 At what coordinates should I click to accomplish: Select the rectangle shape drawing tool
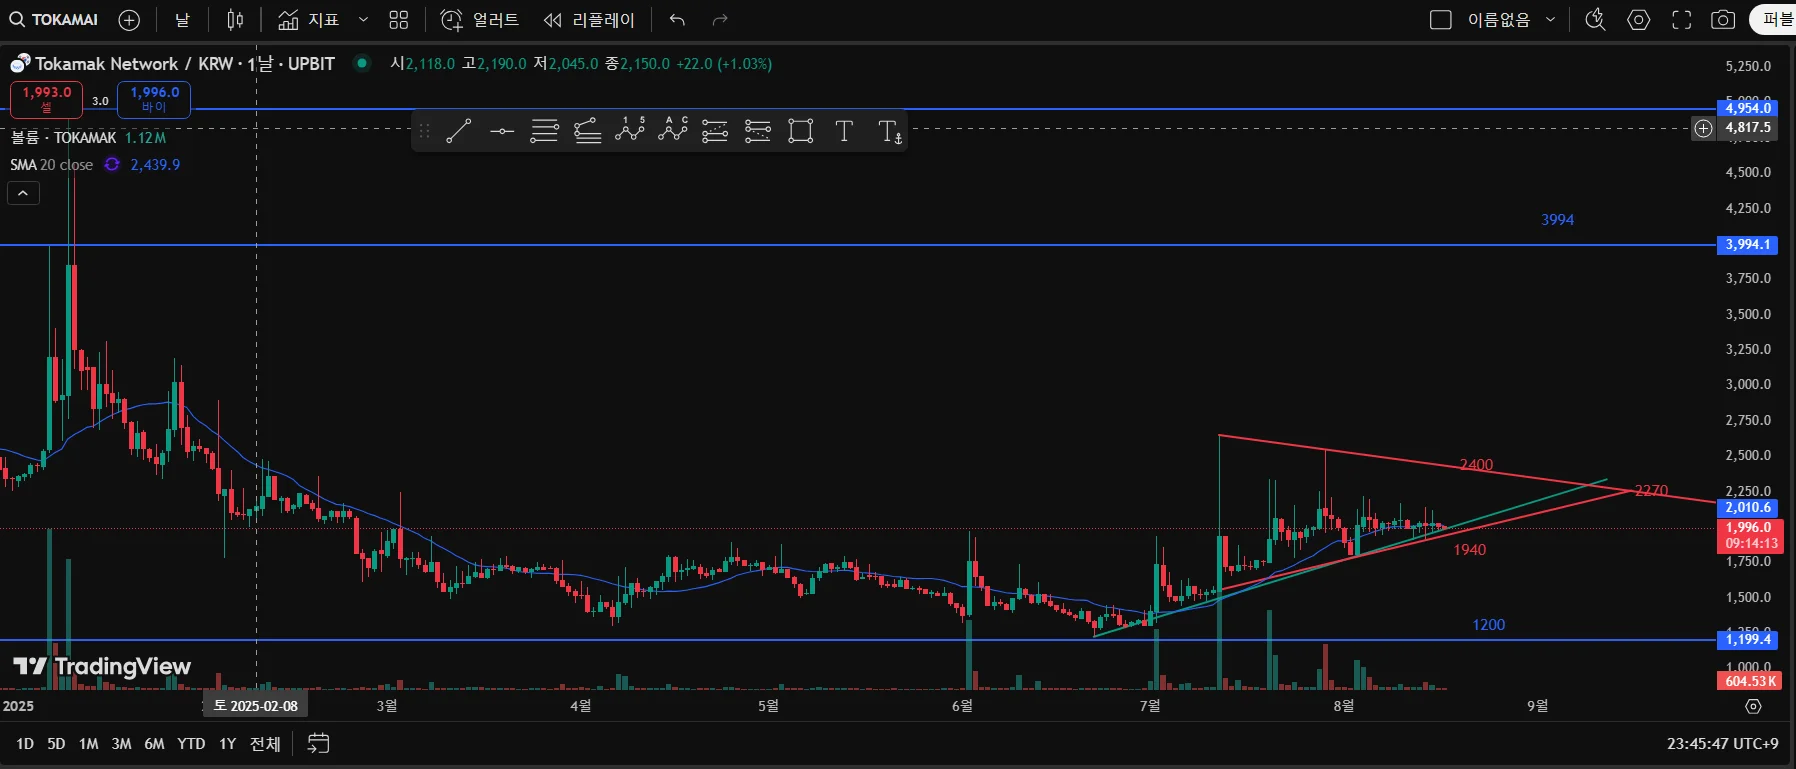[801, 131]
